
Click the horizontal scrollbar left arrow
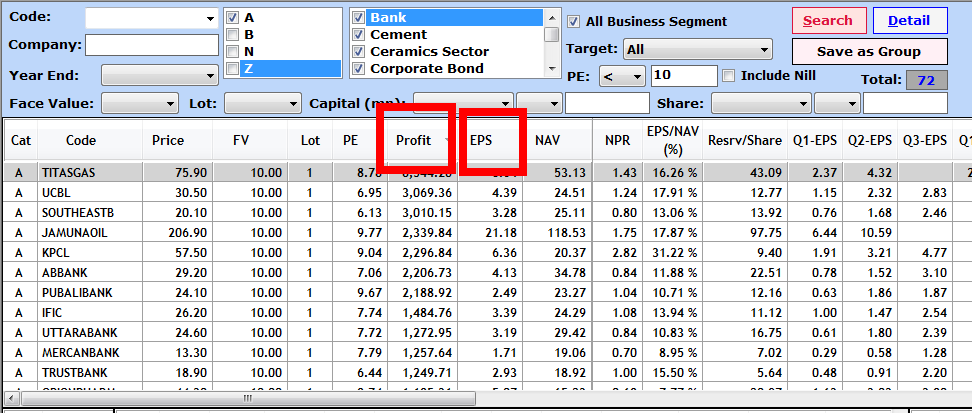11,398
